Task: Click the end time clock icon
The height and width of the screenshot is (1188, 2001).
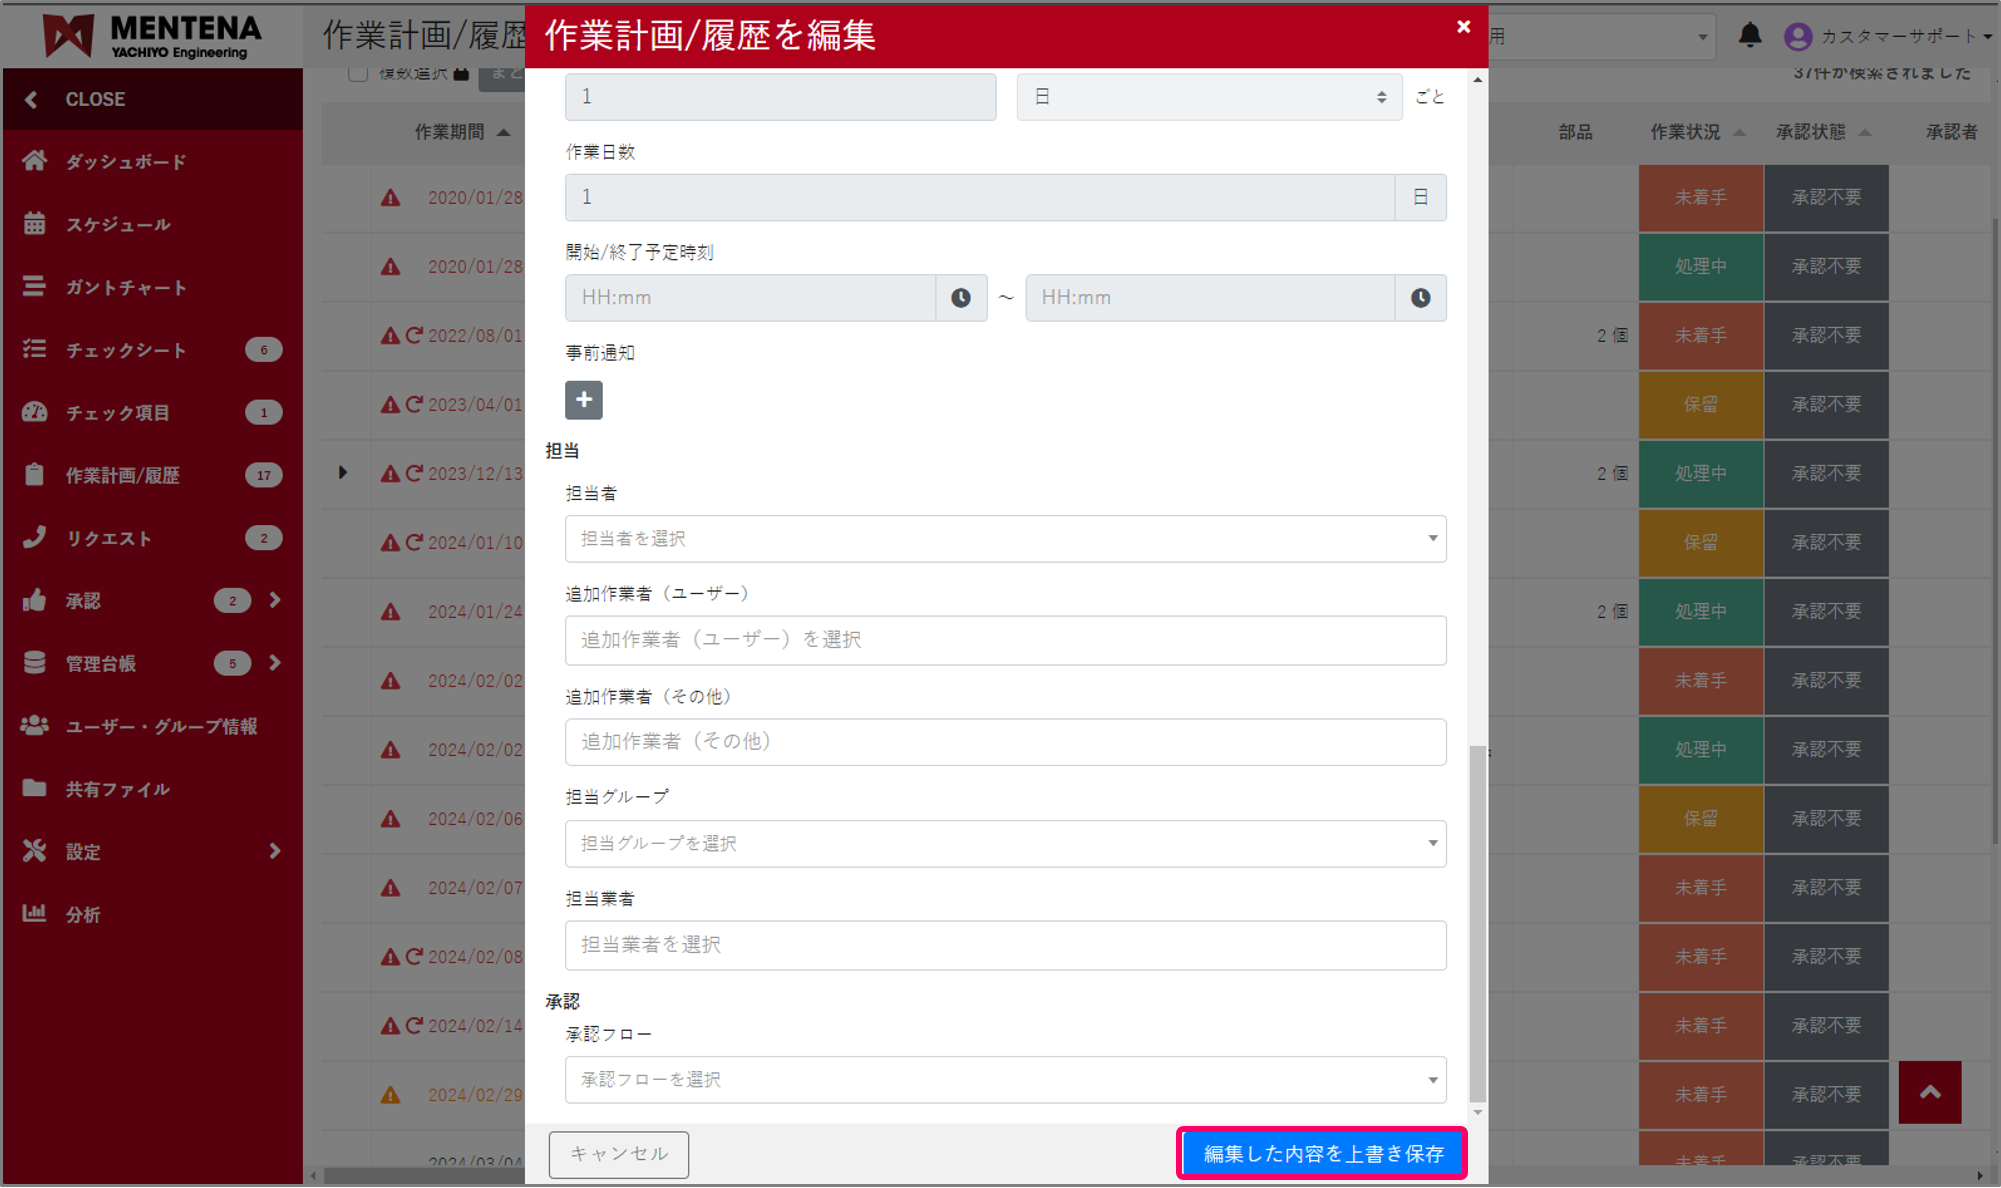Action: point(1420,298)
